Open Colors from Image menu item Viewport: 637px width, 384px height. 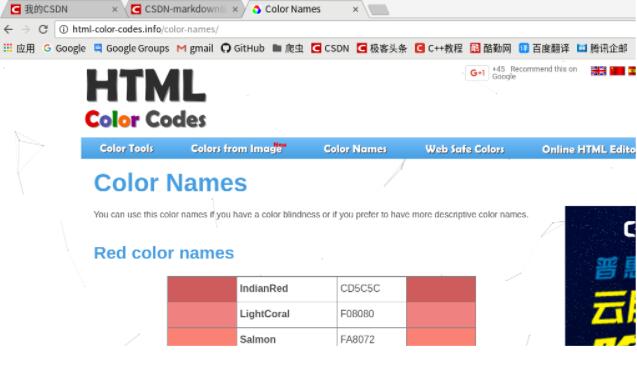(x=238, y=148)
